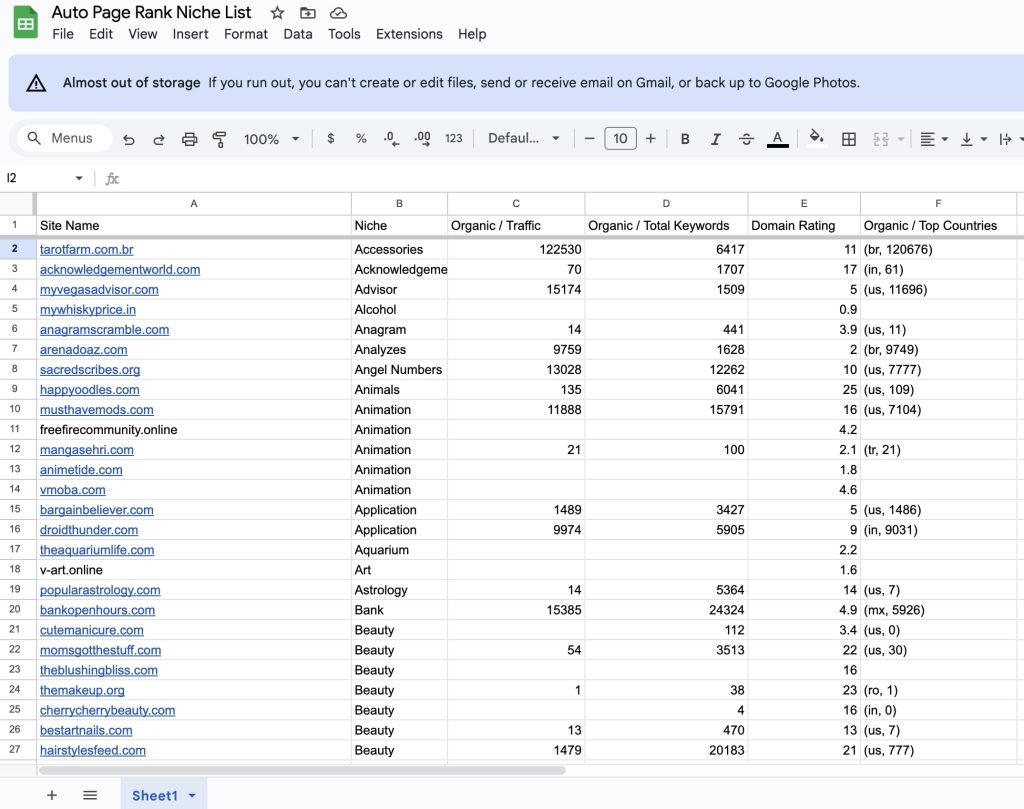The image size is (1024, 809).
Task: Increase font size with plus button
Action: pyautogui.click(x=650, y=138)
